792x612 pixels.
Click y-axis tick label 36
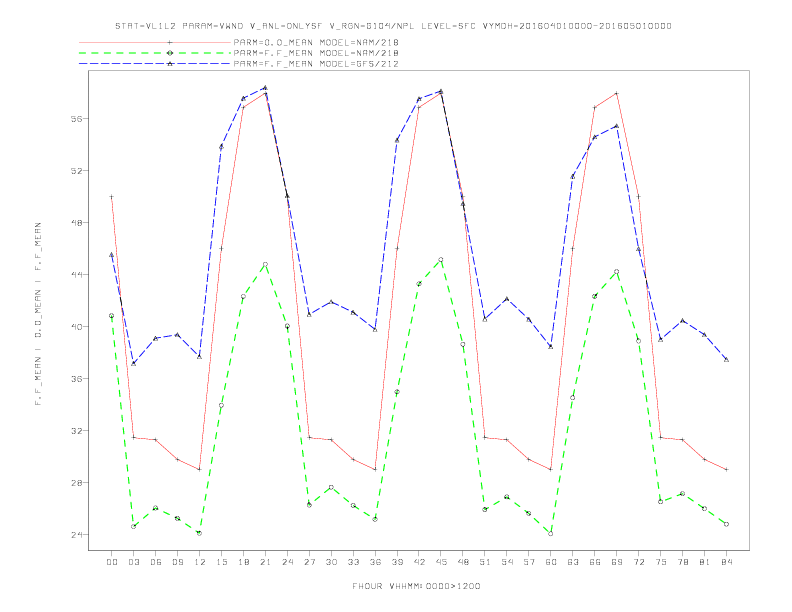click(x=76, y=379)
